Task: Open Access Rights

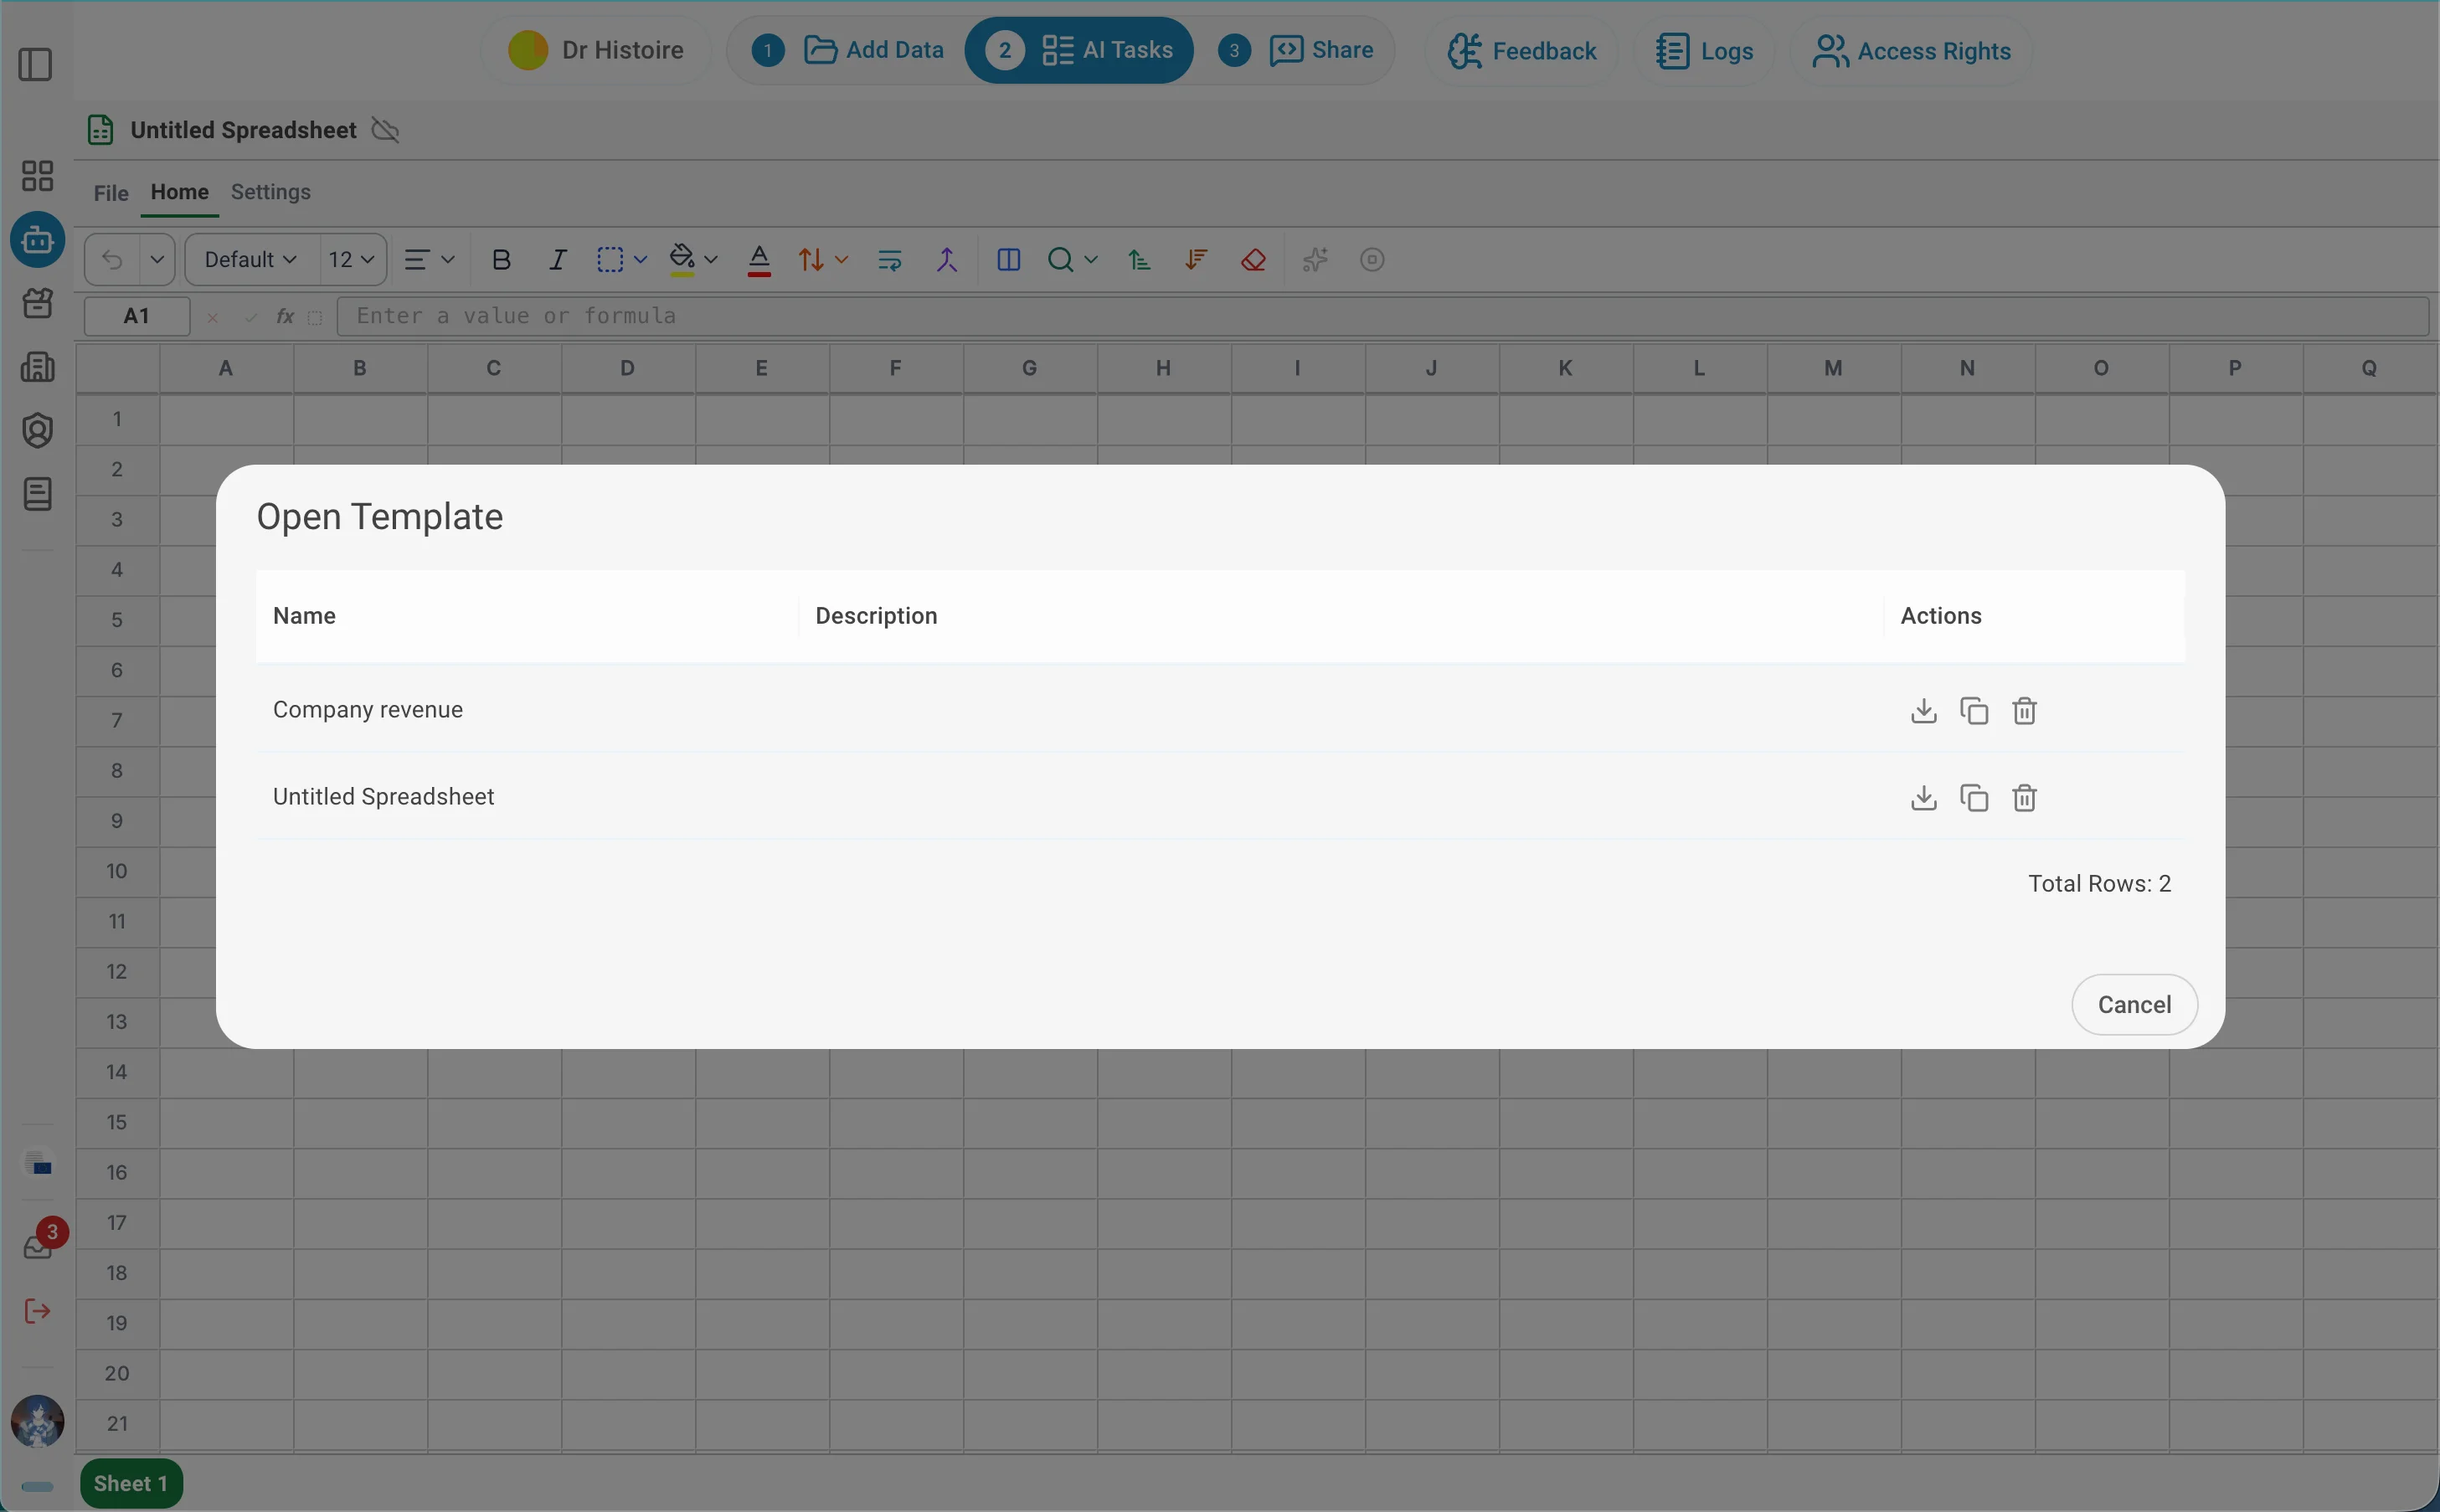Action: click(1911, 51)
